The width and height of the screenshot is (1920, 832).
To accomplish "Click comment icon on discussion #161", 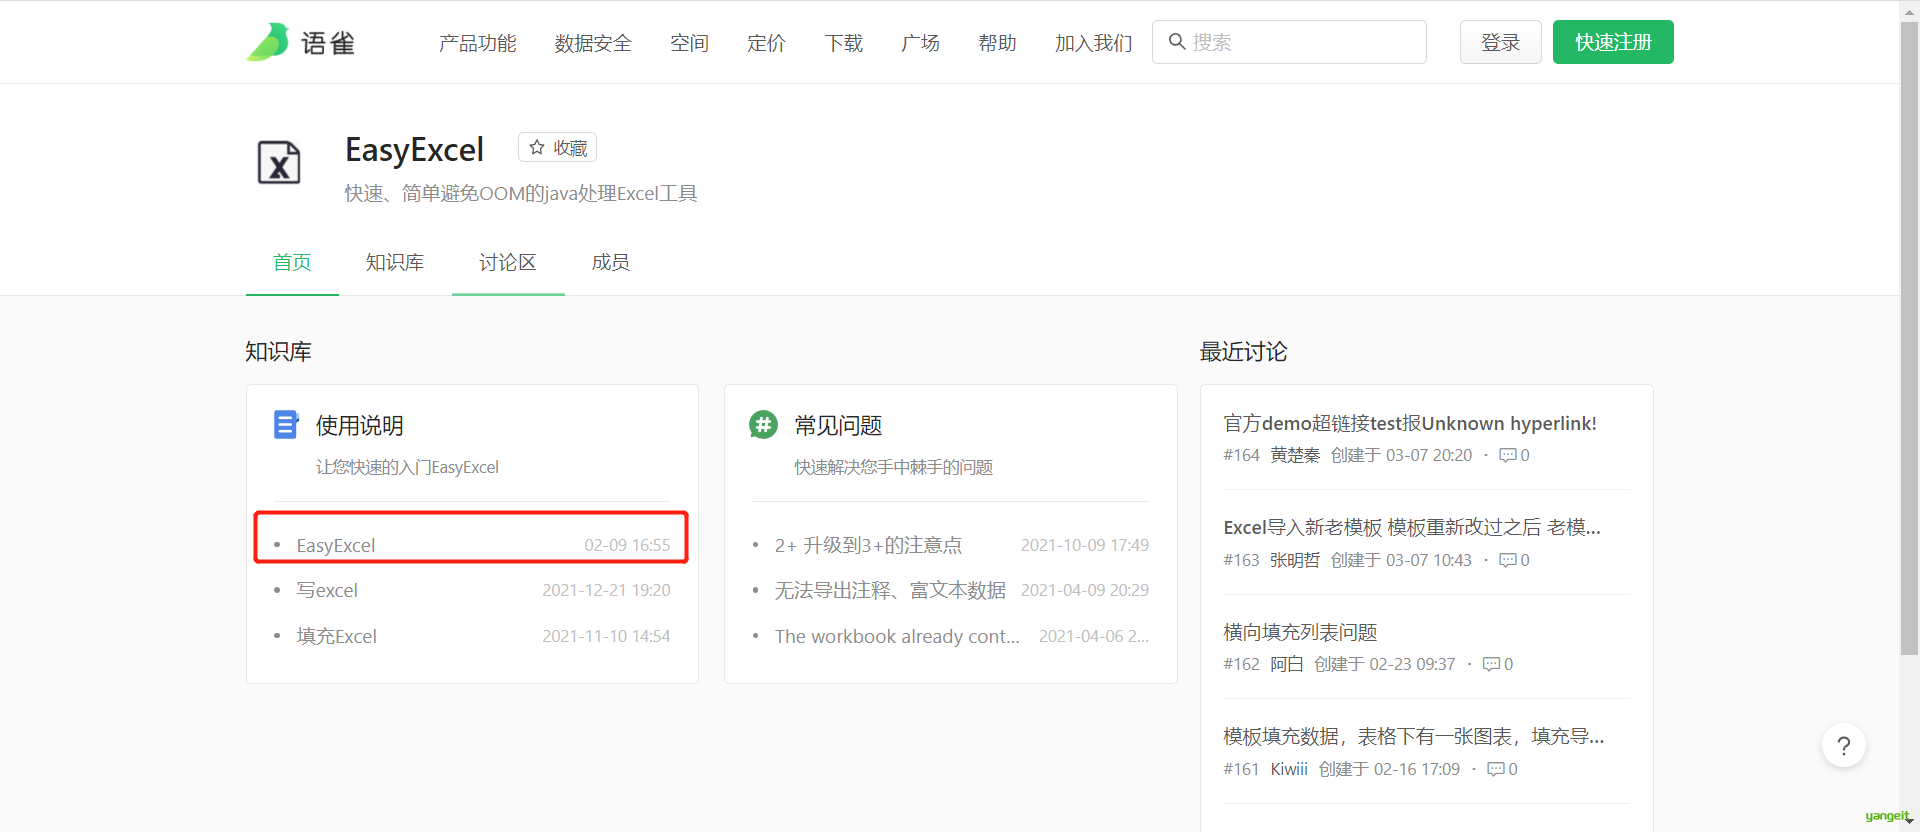I will tap(1495, 769).
